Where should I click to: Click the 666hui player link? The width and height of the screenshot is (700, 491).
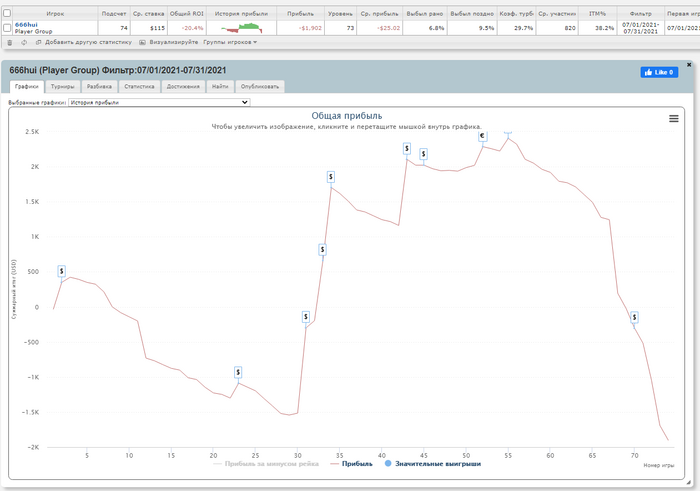[x=26, y=25]
